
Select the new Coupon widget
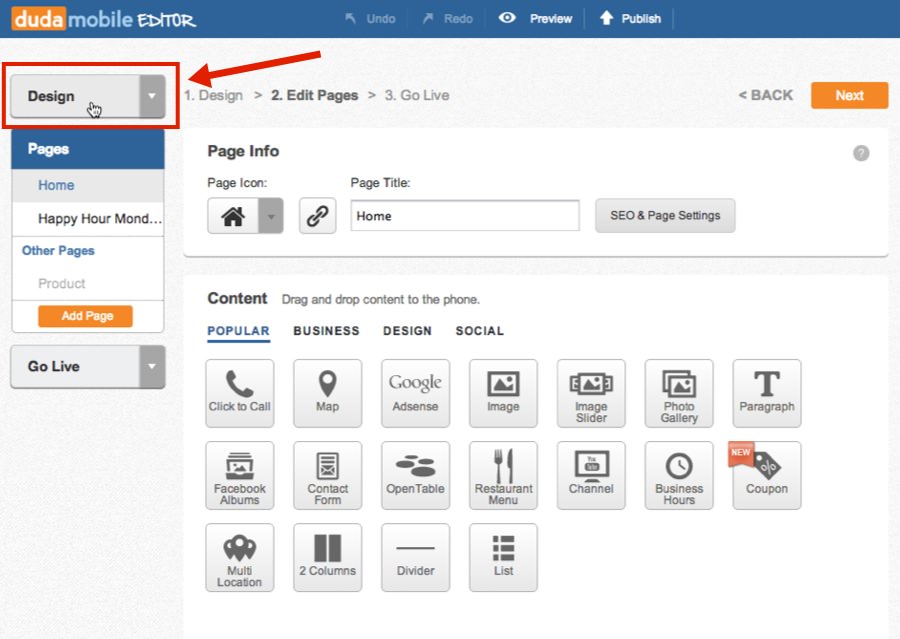[767, 475]
